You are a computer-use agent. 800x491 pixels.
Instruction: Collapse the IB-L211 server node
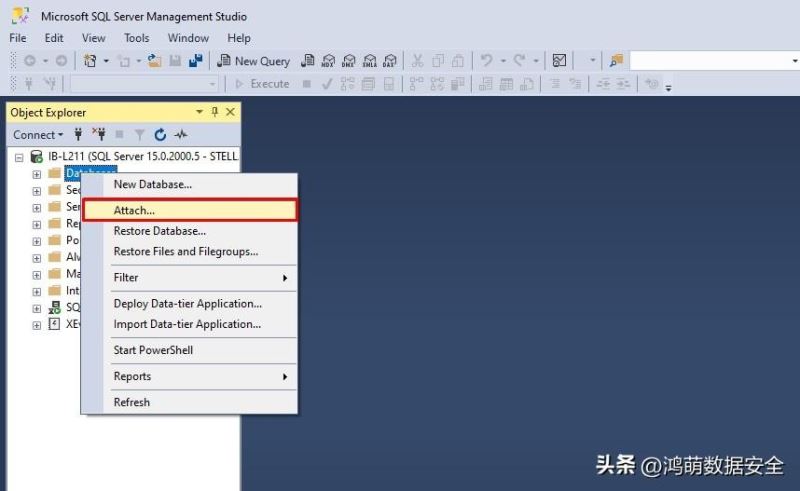pyautogui.click(x=19, y=158)
